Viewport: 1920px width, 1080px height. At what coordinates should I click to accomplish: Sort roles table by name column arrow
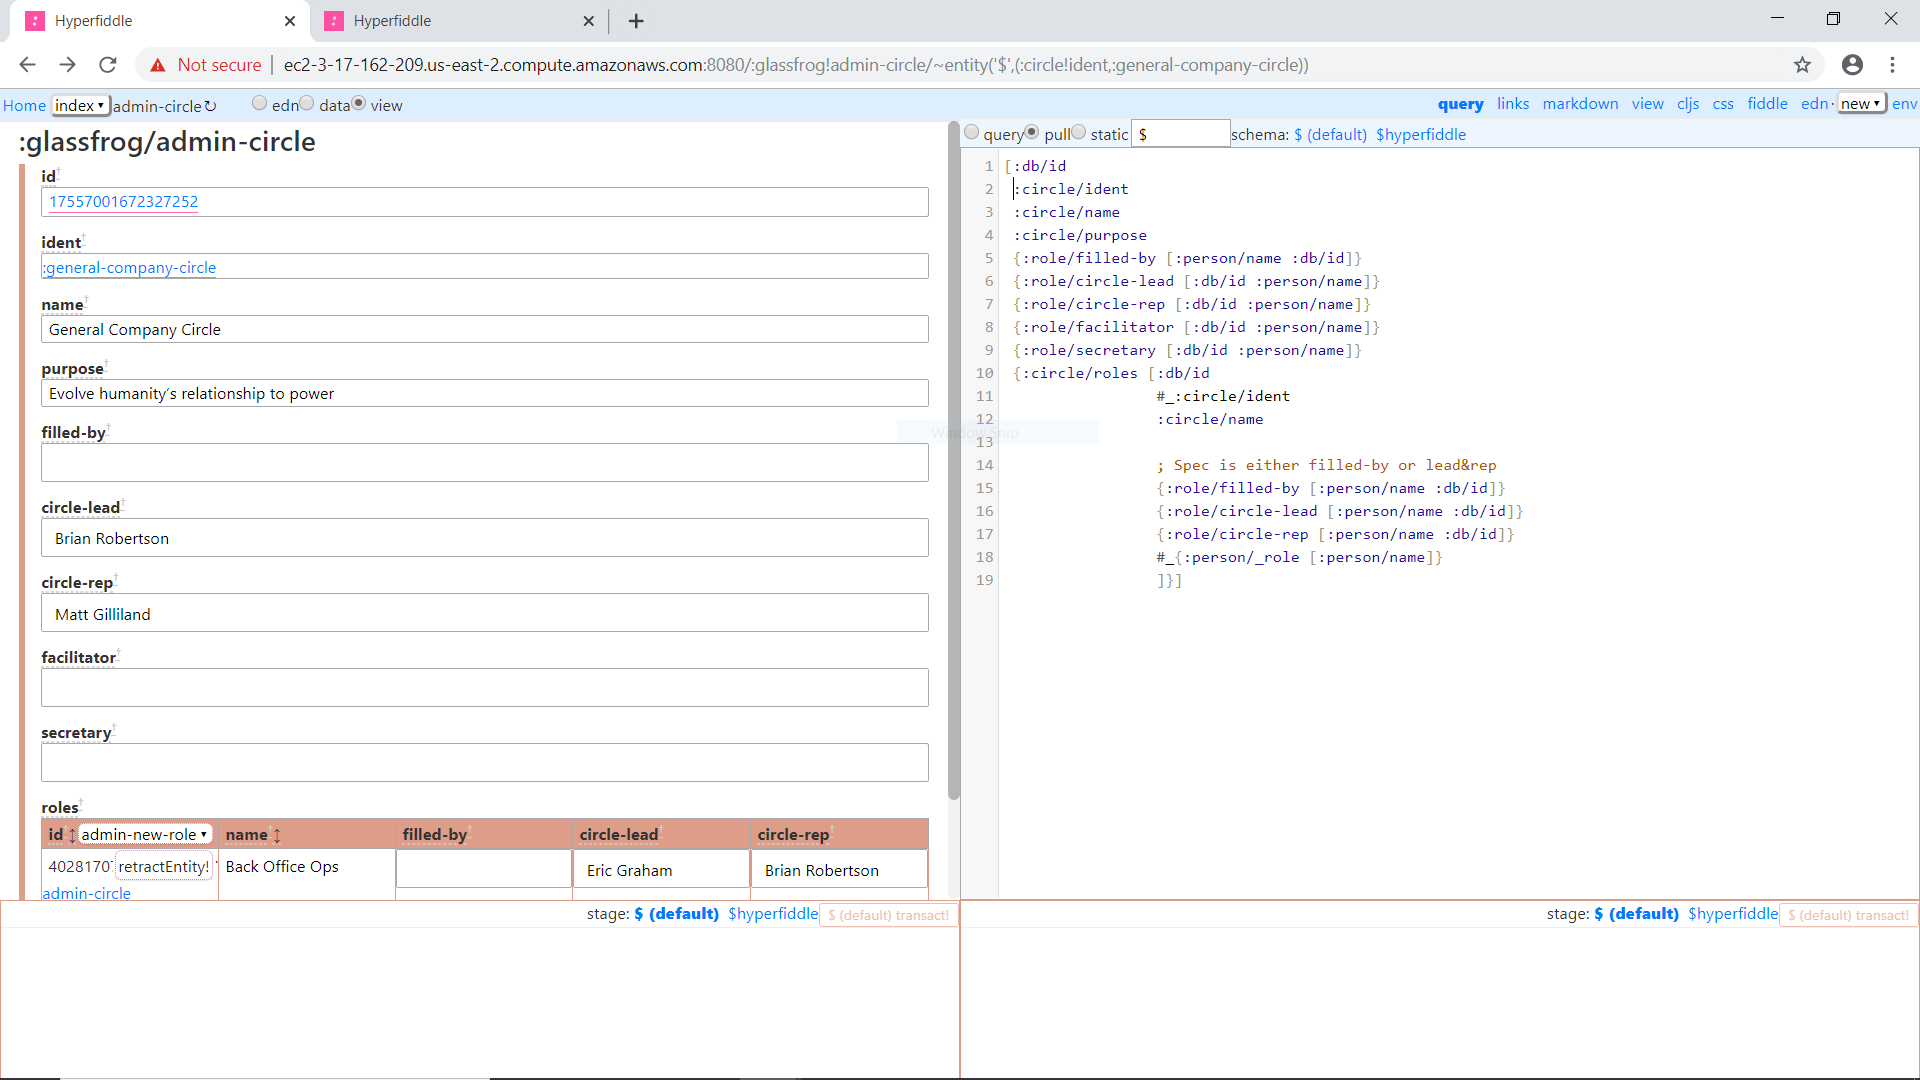[x=277, y=835]
